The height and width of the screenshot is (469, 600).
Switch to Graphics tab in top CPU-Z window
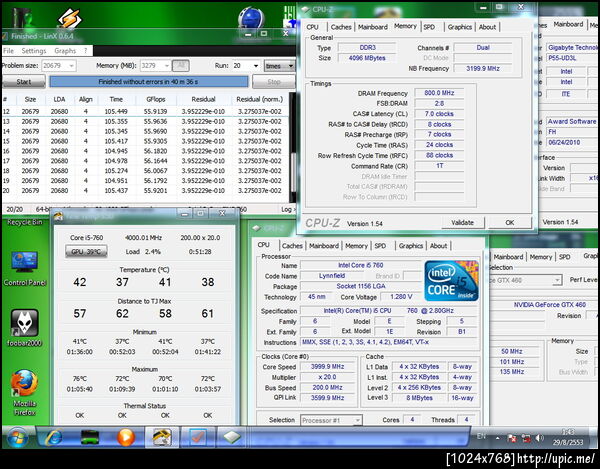pos(460,27)
